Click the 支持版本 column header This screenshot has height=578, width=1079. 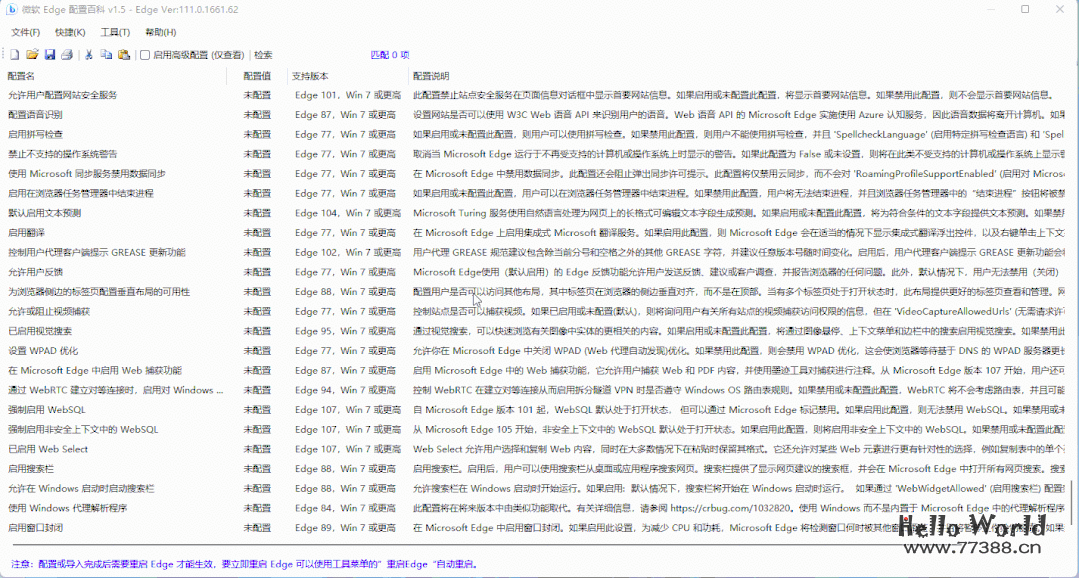[x=311, y=76]
